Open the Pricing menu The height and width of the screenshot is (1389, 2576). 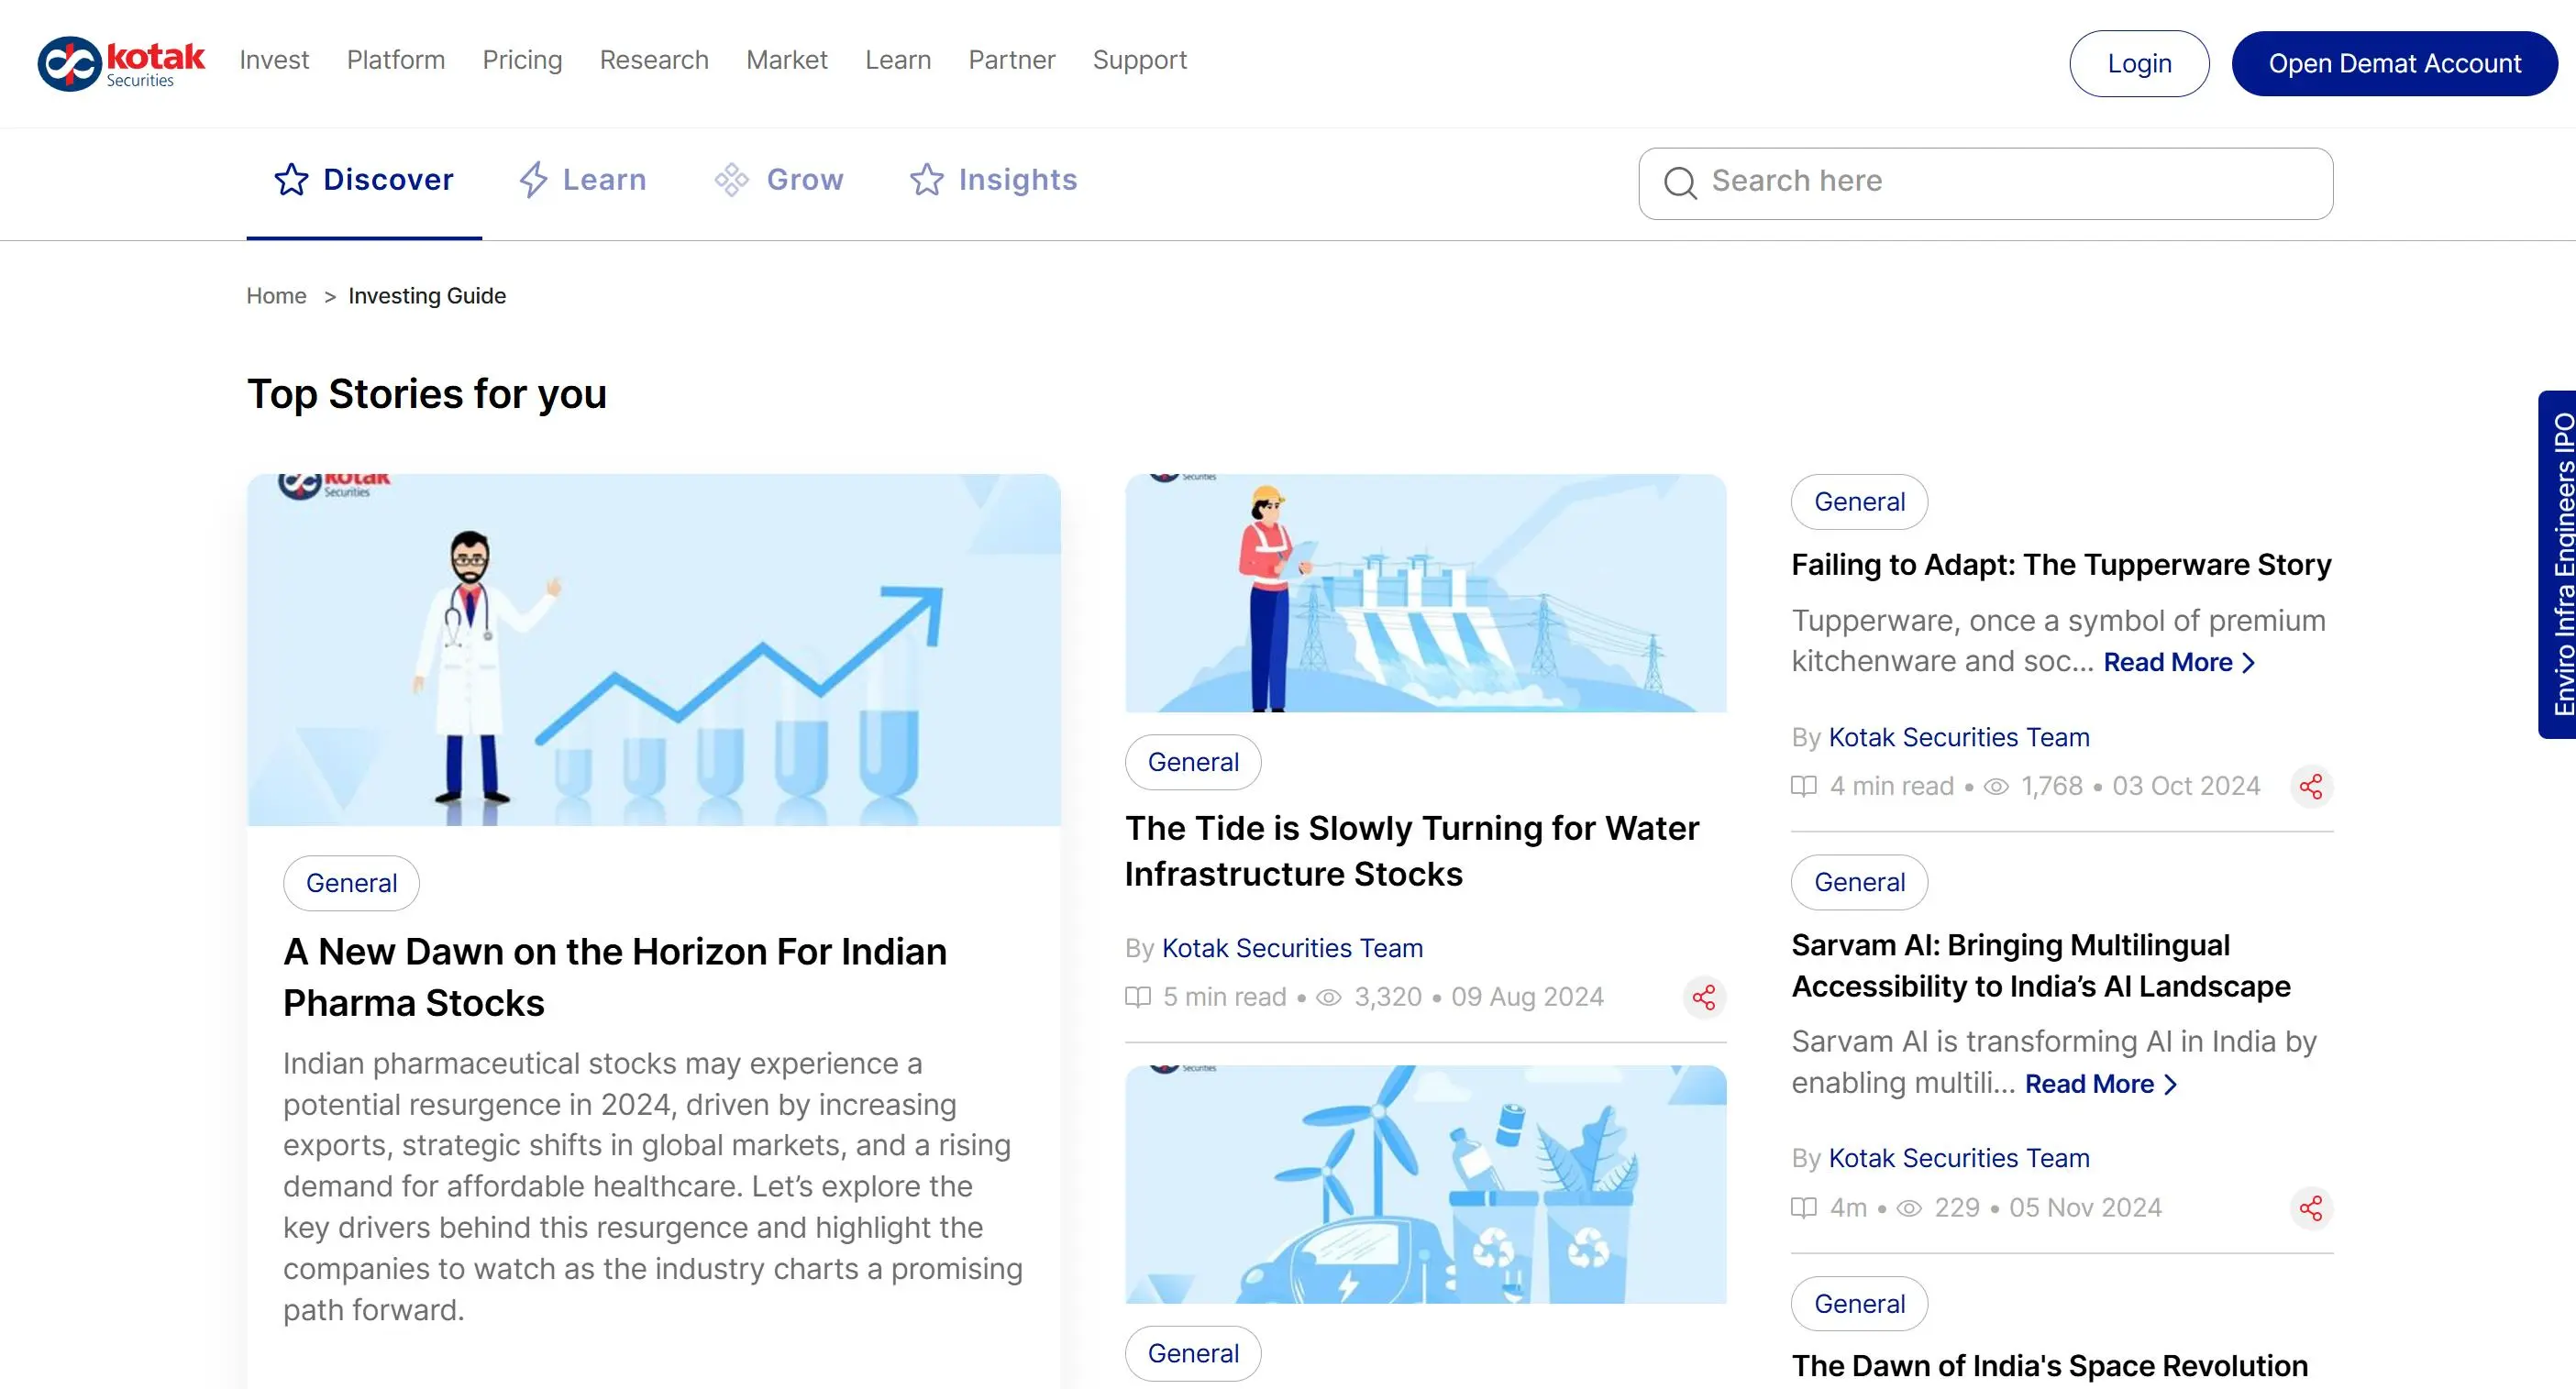(522, 60)
